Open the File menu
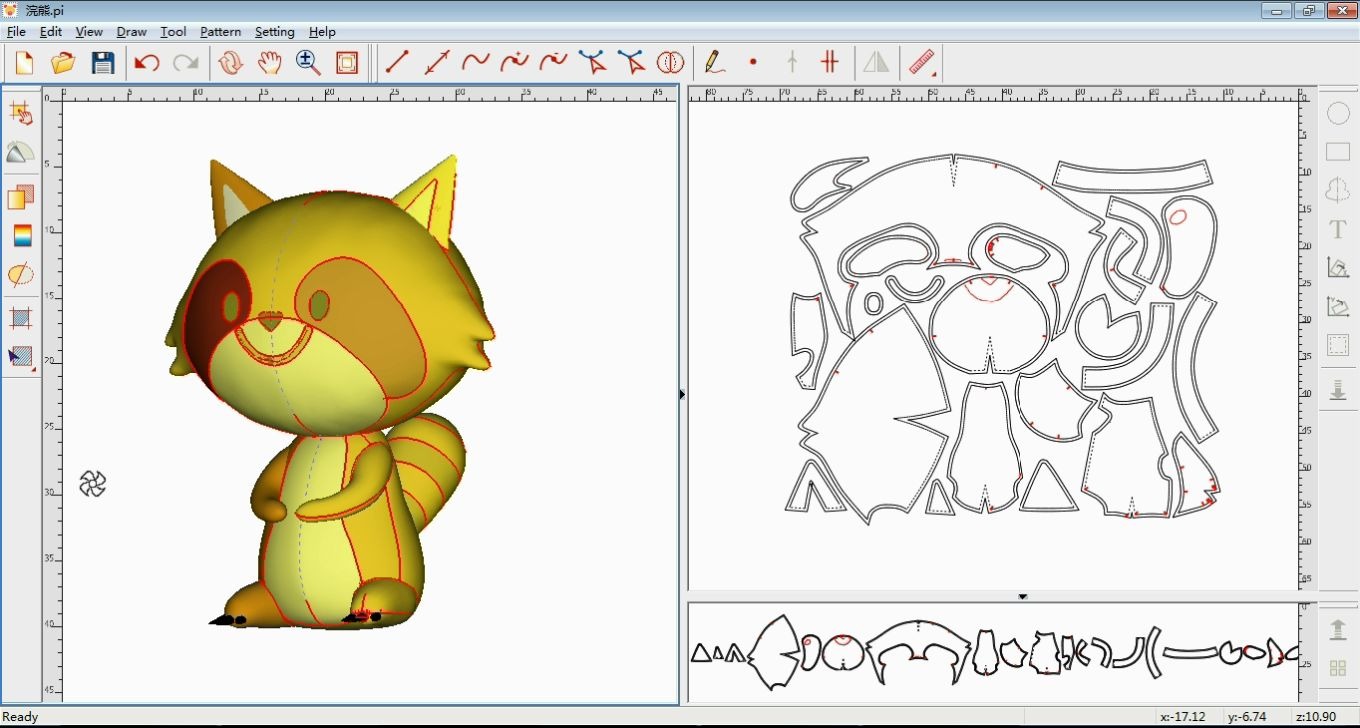 (16, 32)
